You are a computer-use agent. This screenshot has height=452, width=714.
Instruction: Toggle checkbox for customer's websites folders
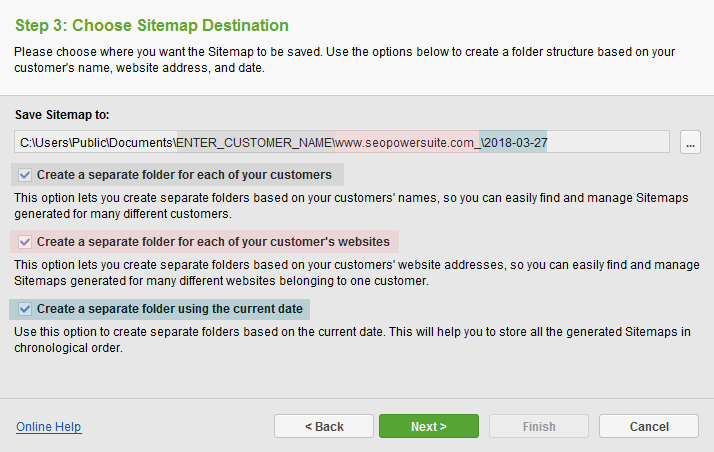coord(25,242)
